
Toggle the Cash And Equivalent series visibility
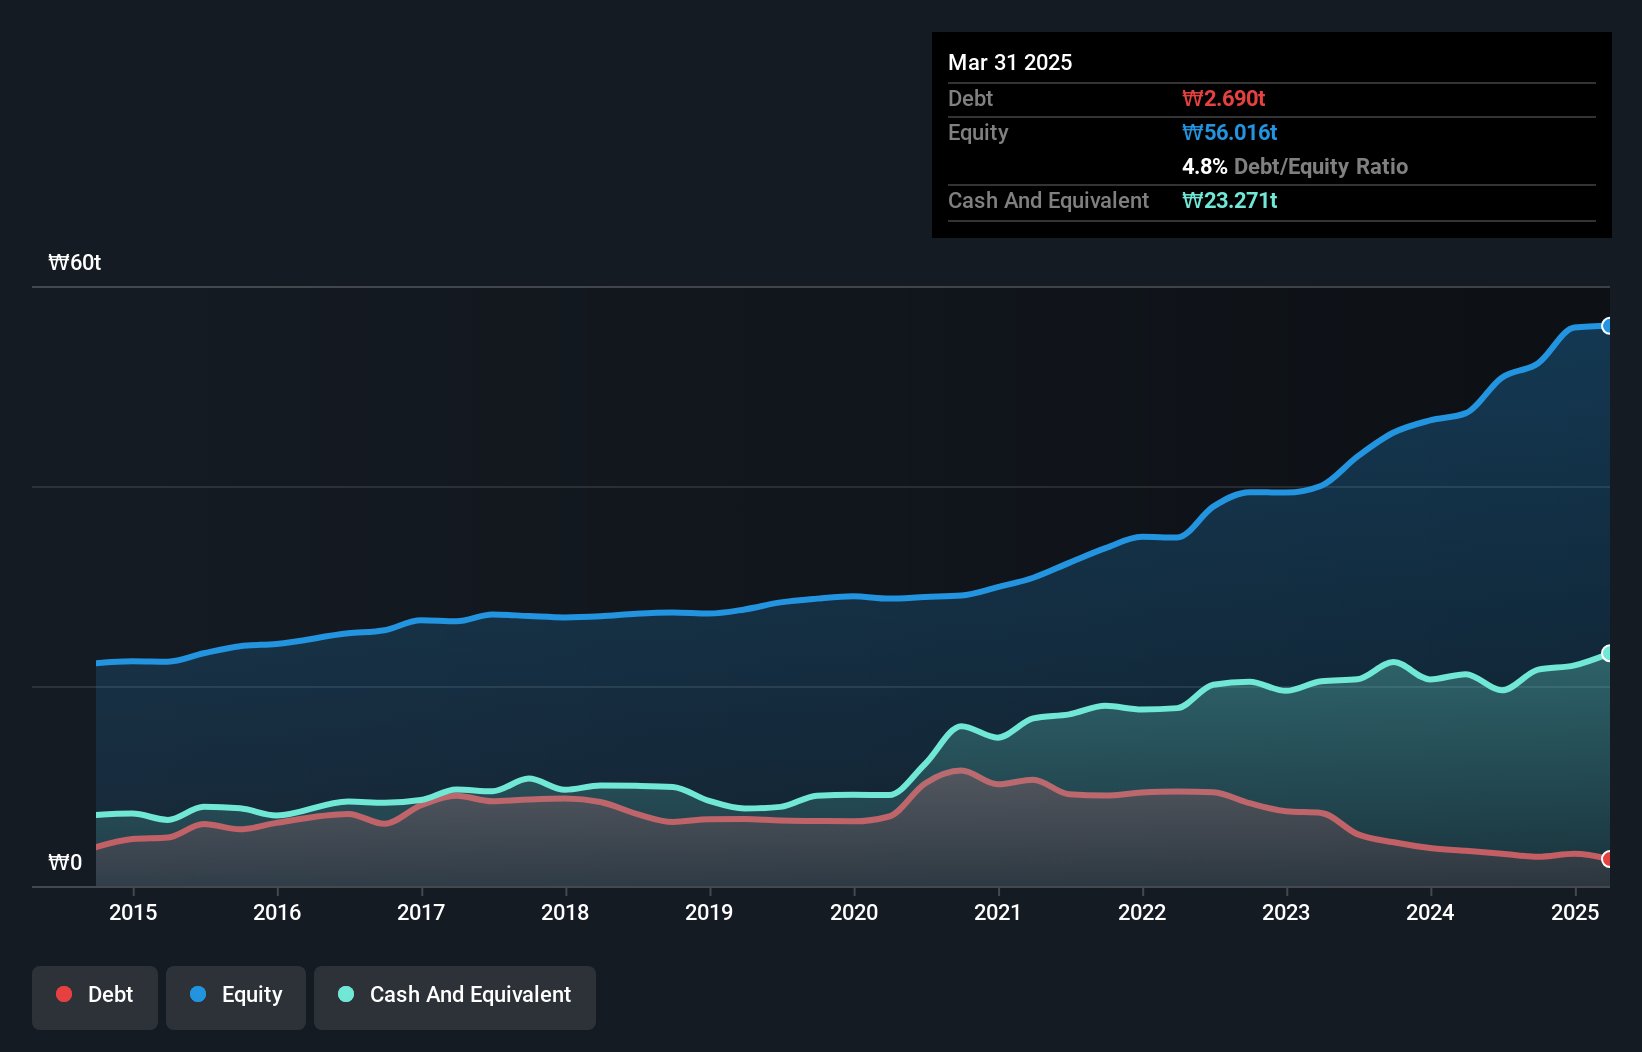tap(455, 997)
